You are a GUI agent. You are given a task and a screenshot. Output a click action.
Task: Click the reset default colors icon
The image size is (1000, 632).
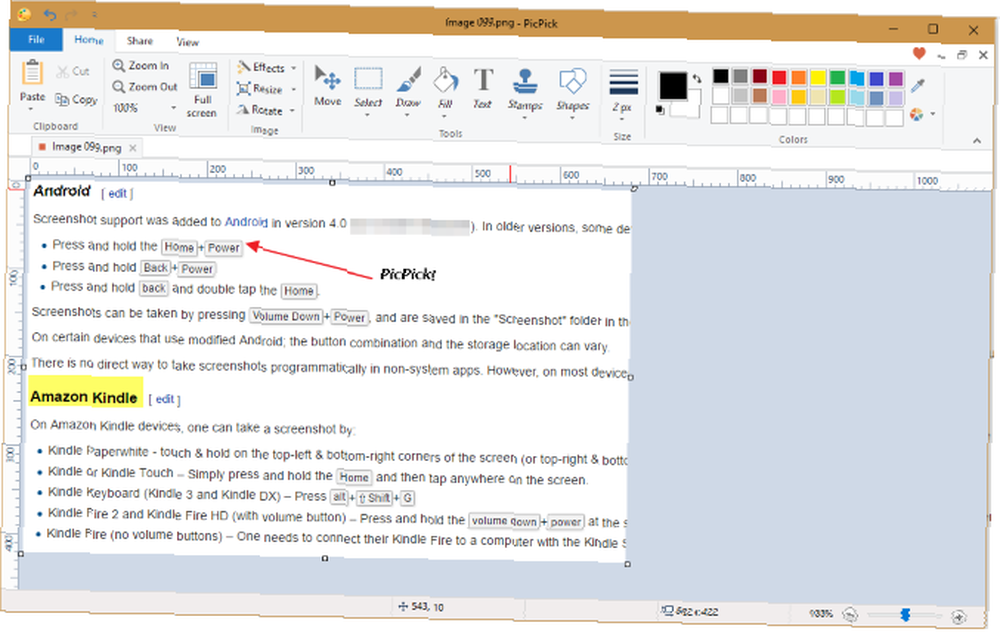click(660, 110)
